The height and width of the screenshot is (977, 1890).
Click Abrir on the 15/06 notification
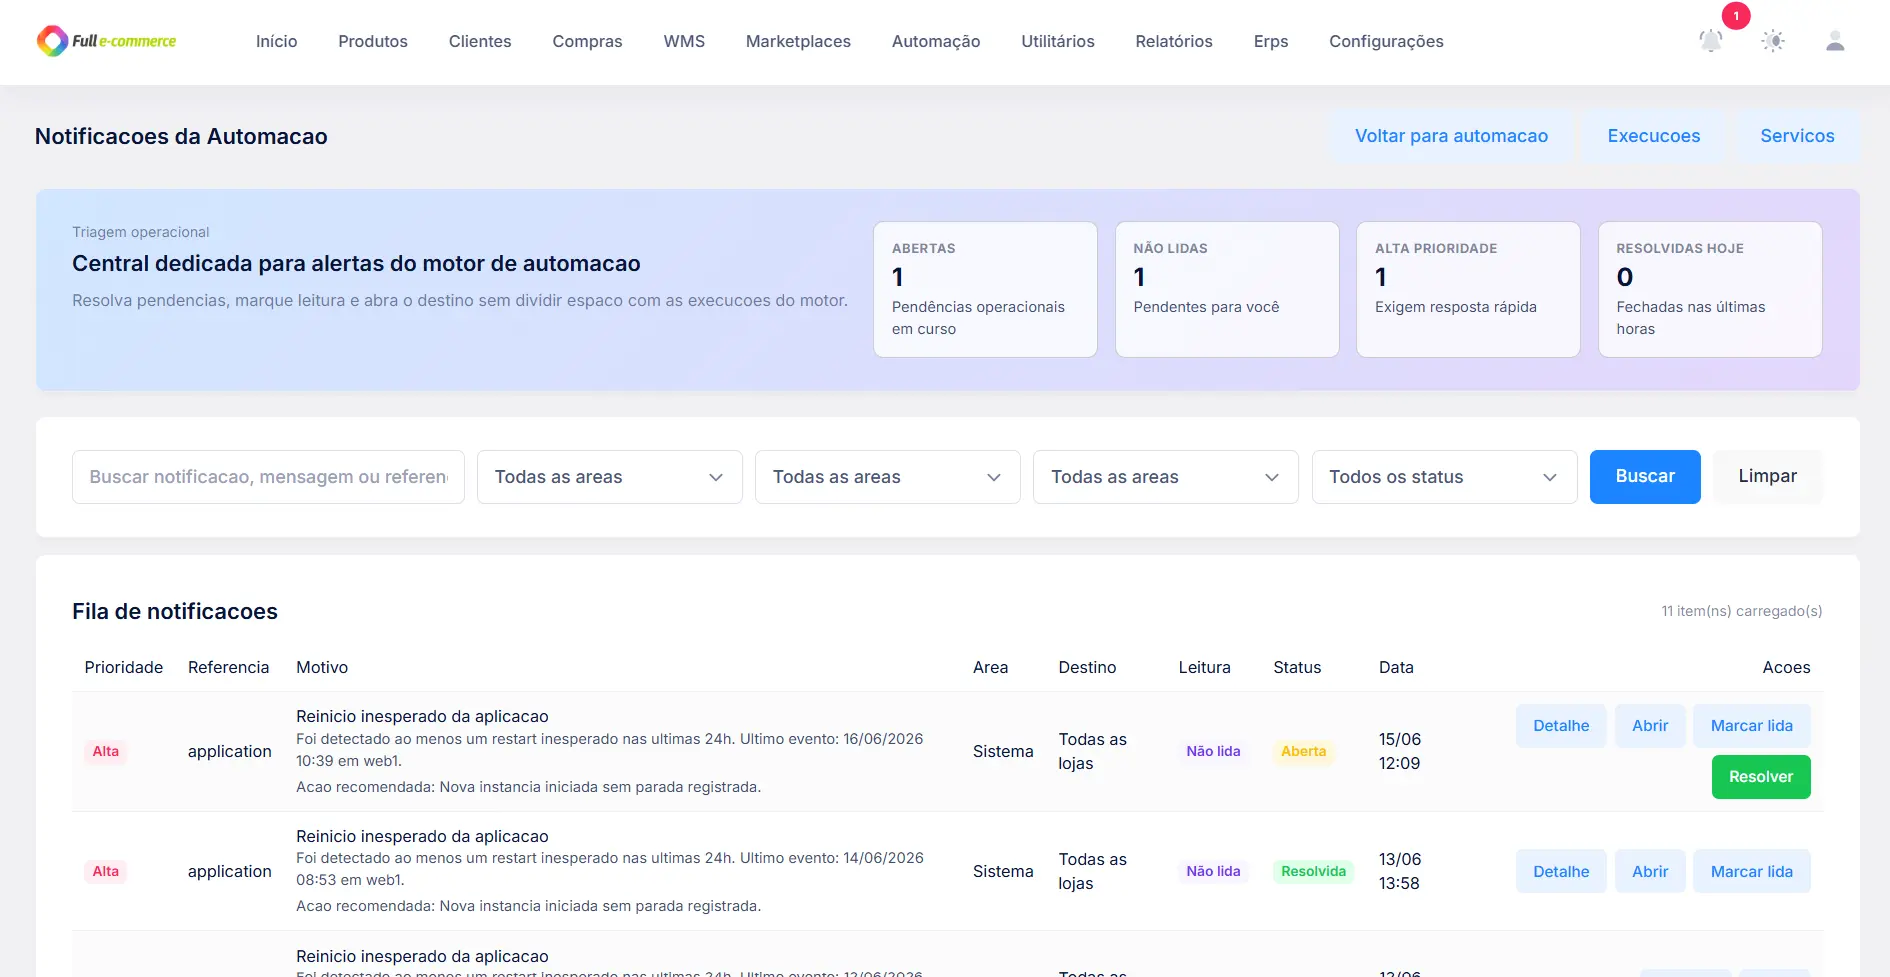coord(1650,726)
